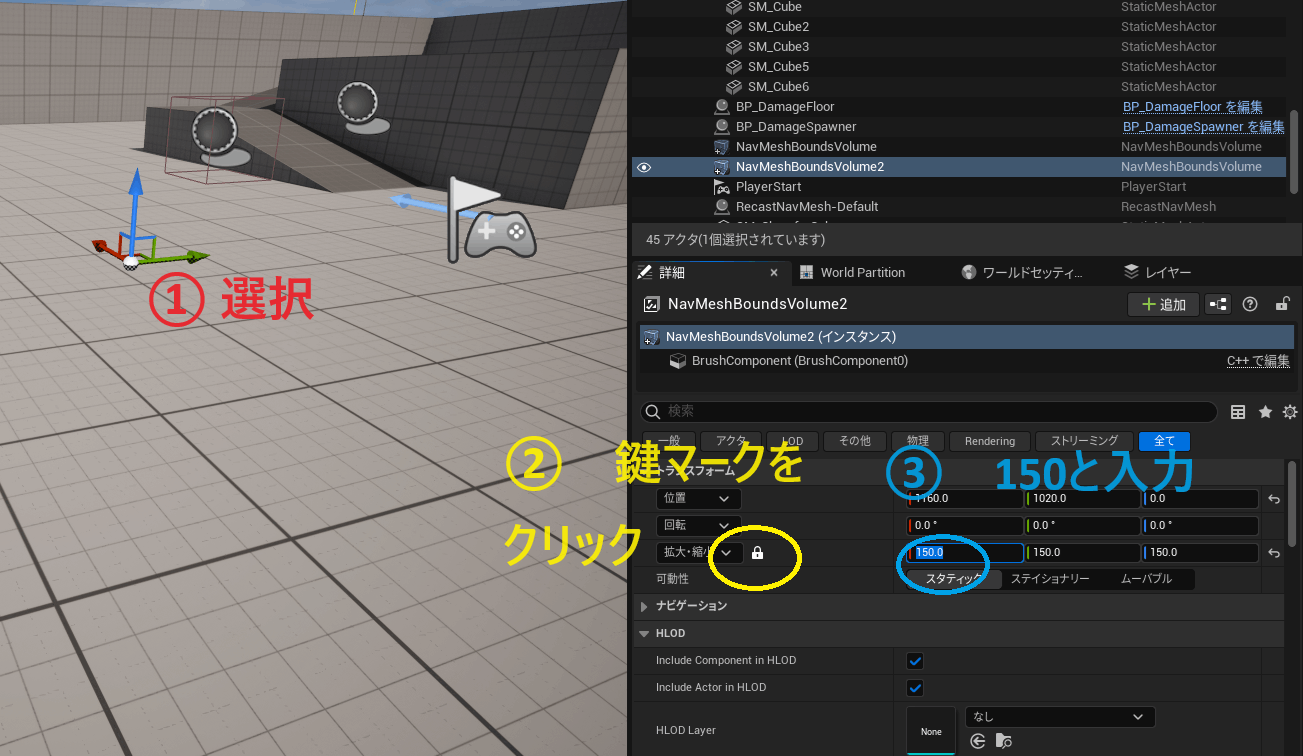1303x756 pixels.
Task: Open BP_DamageFloor を編集 link
Action: pyautogui.click(x=1192, y=107)
